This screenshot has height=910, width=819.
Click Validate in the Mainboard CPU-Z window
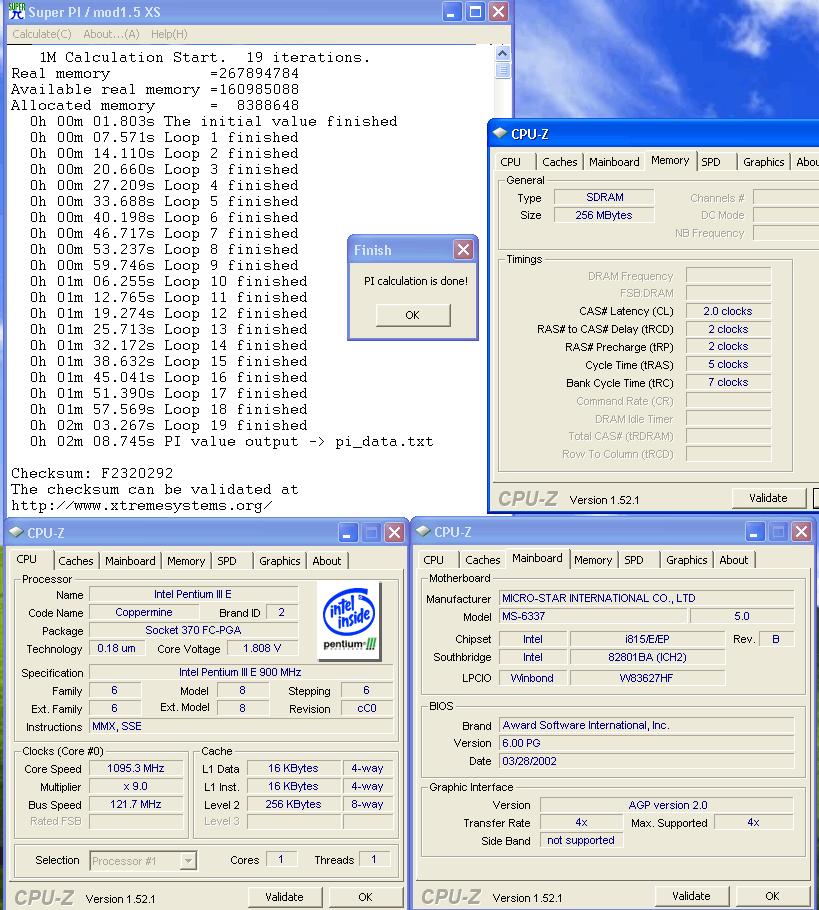691,896
